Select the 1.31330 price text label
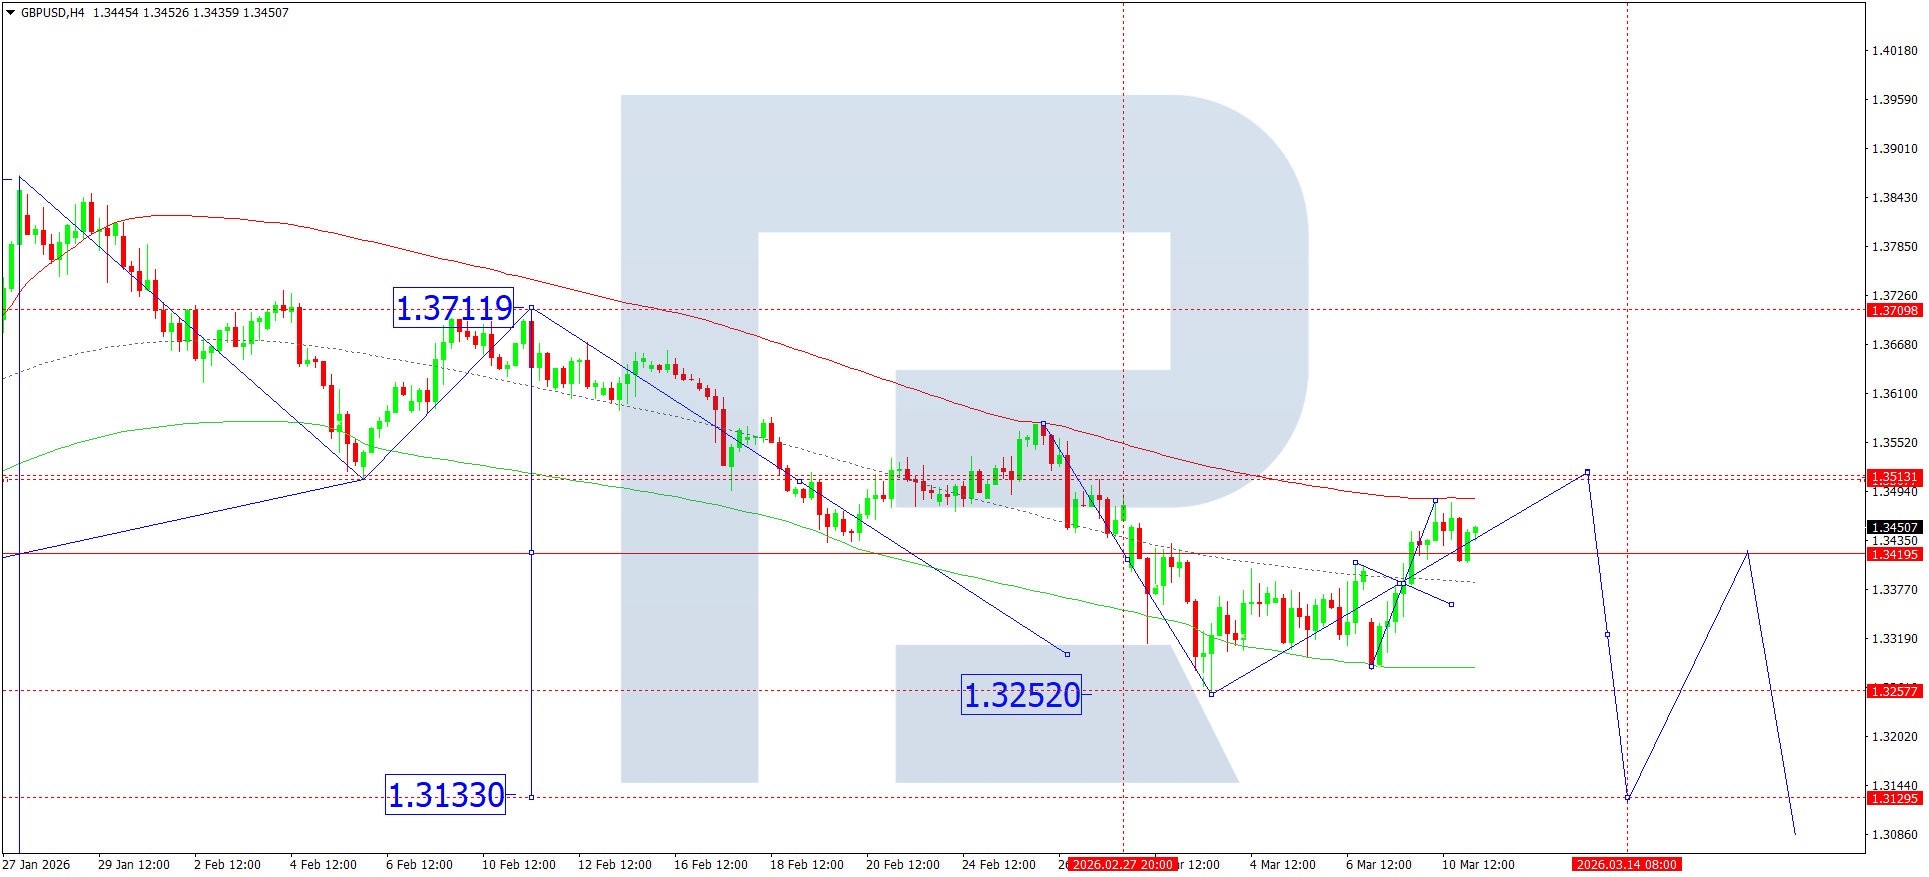The height and width of the screenshot is (877, 1929). point(445,795)
